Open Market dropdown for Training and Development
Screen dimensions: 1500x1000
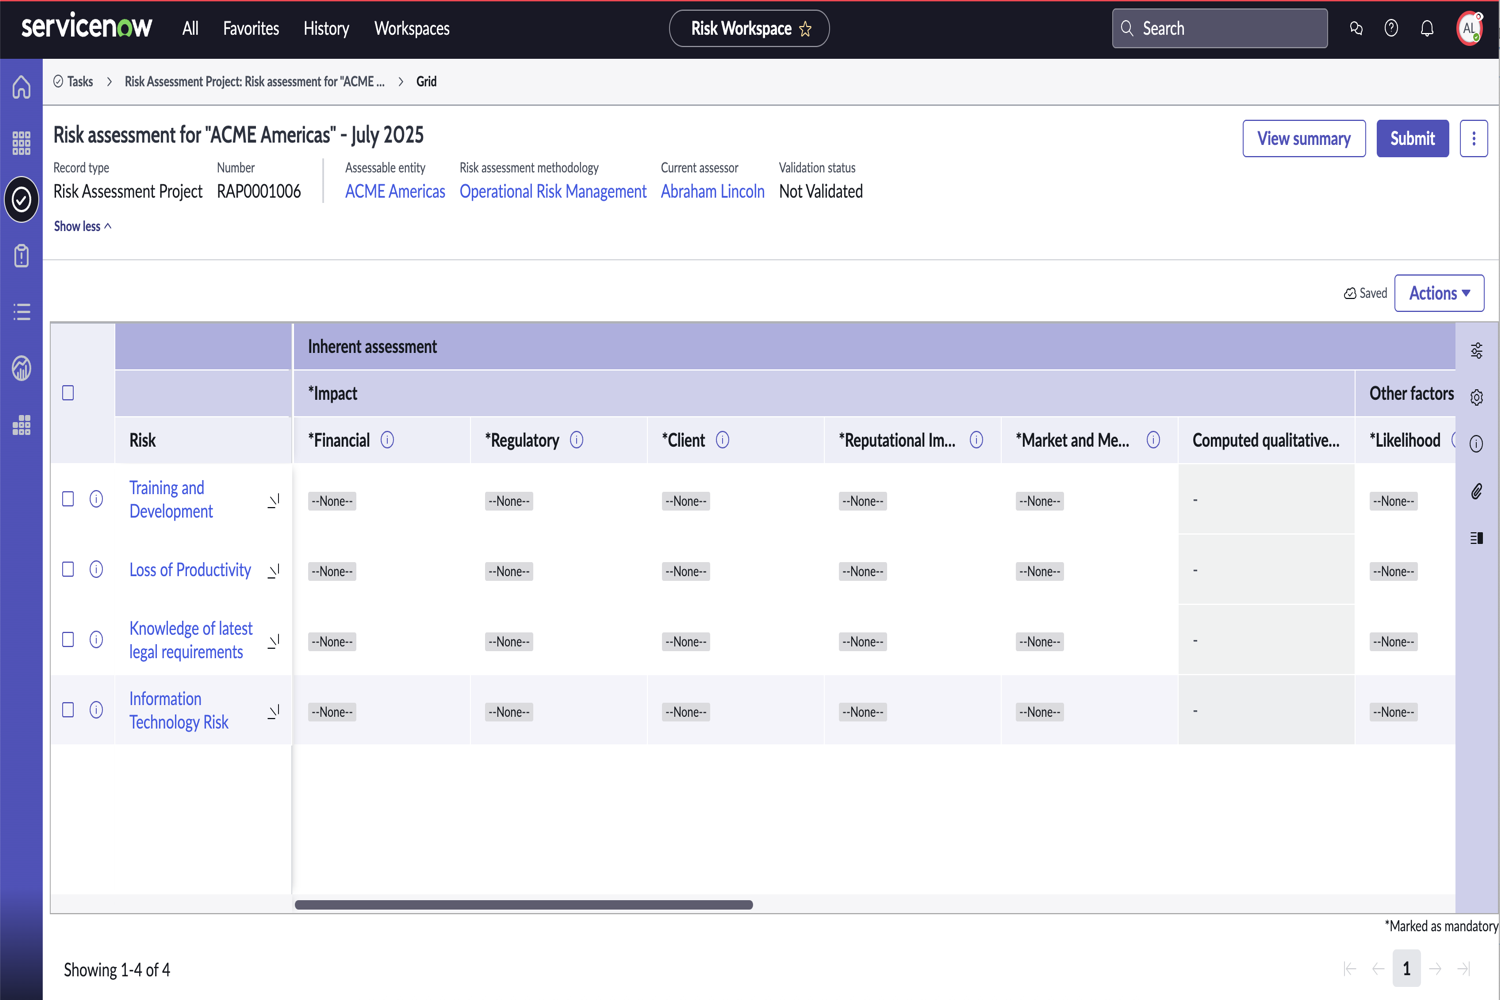(1040, 501)
